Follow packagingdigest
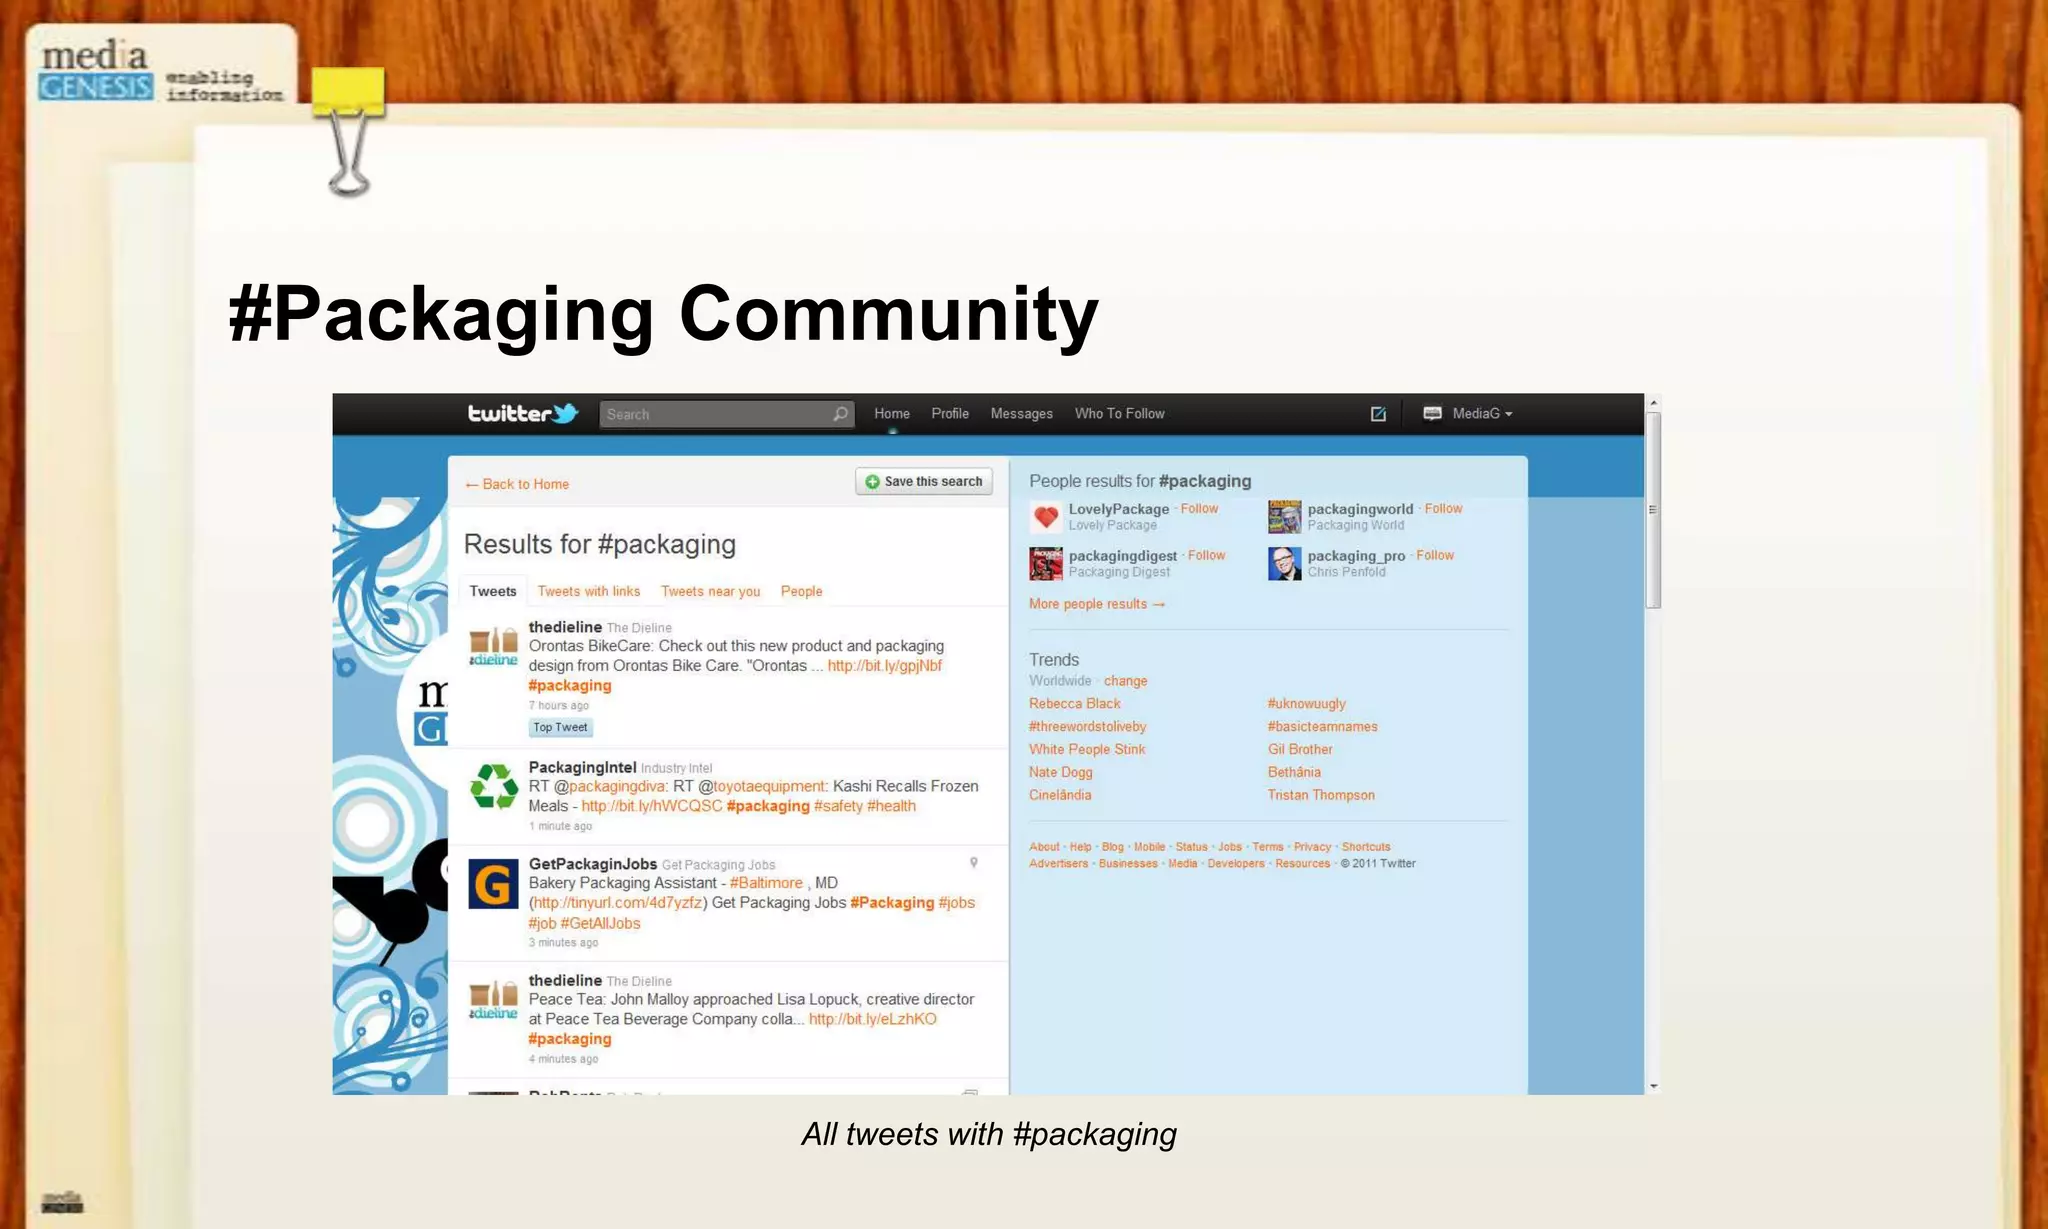Viewport: 2048px width, 1229px height. pos(1206,556)
